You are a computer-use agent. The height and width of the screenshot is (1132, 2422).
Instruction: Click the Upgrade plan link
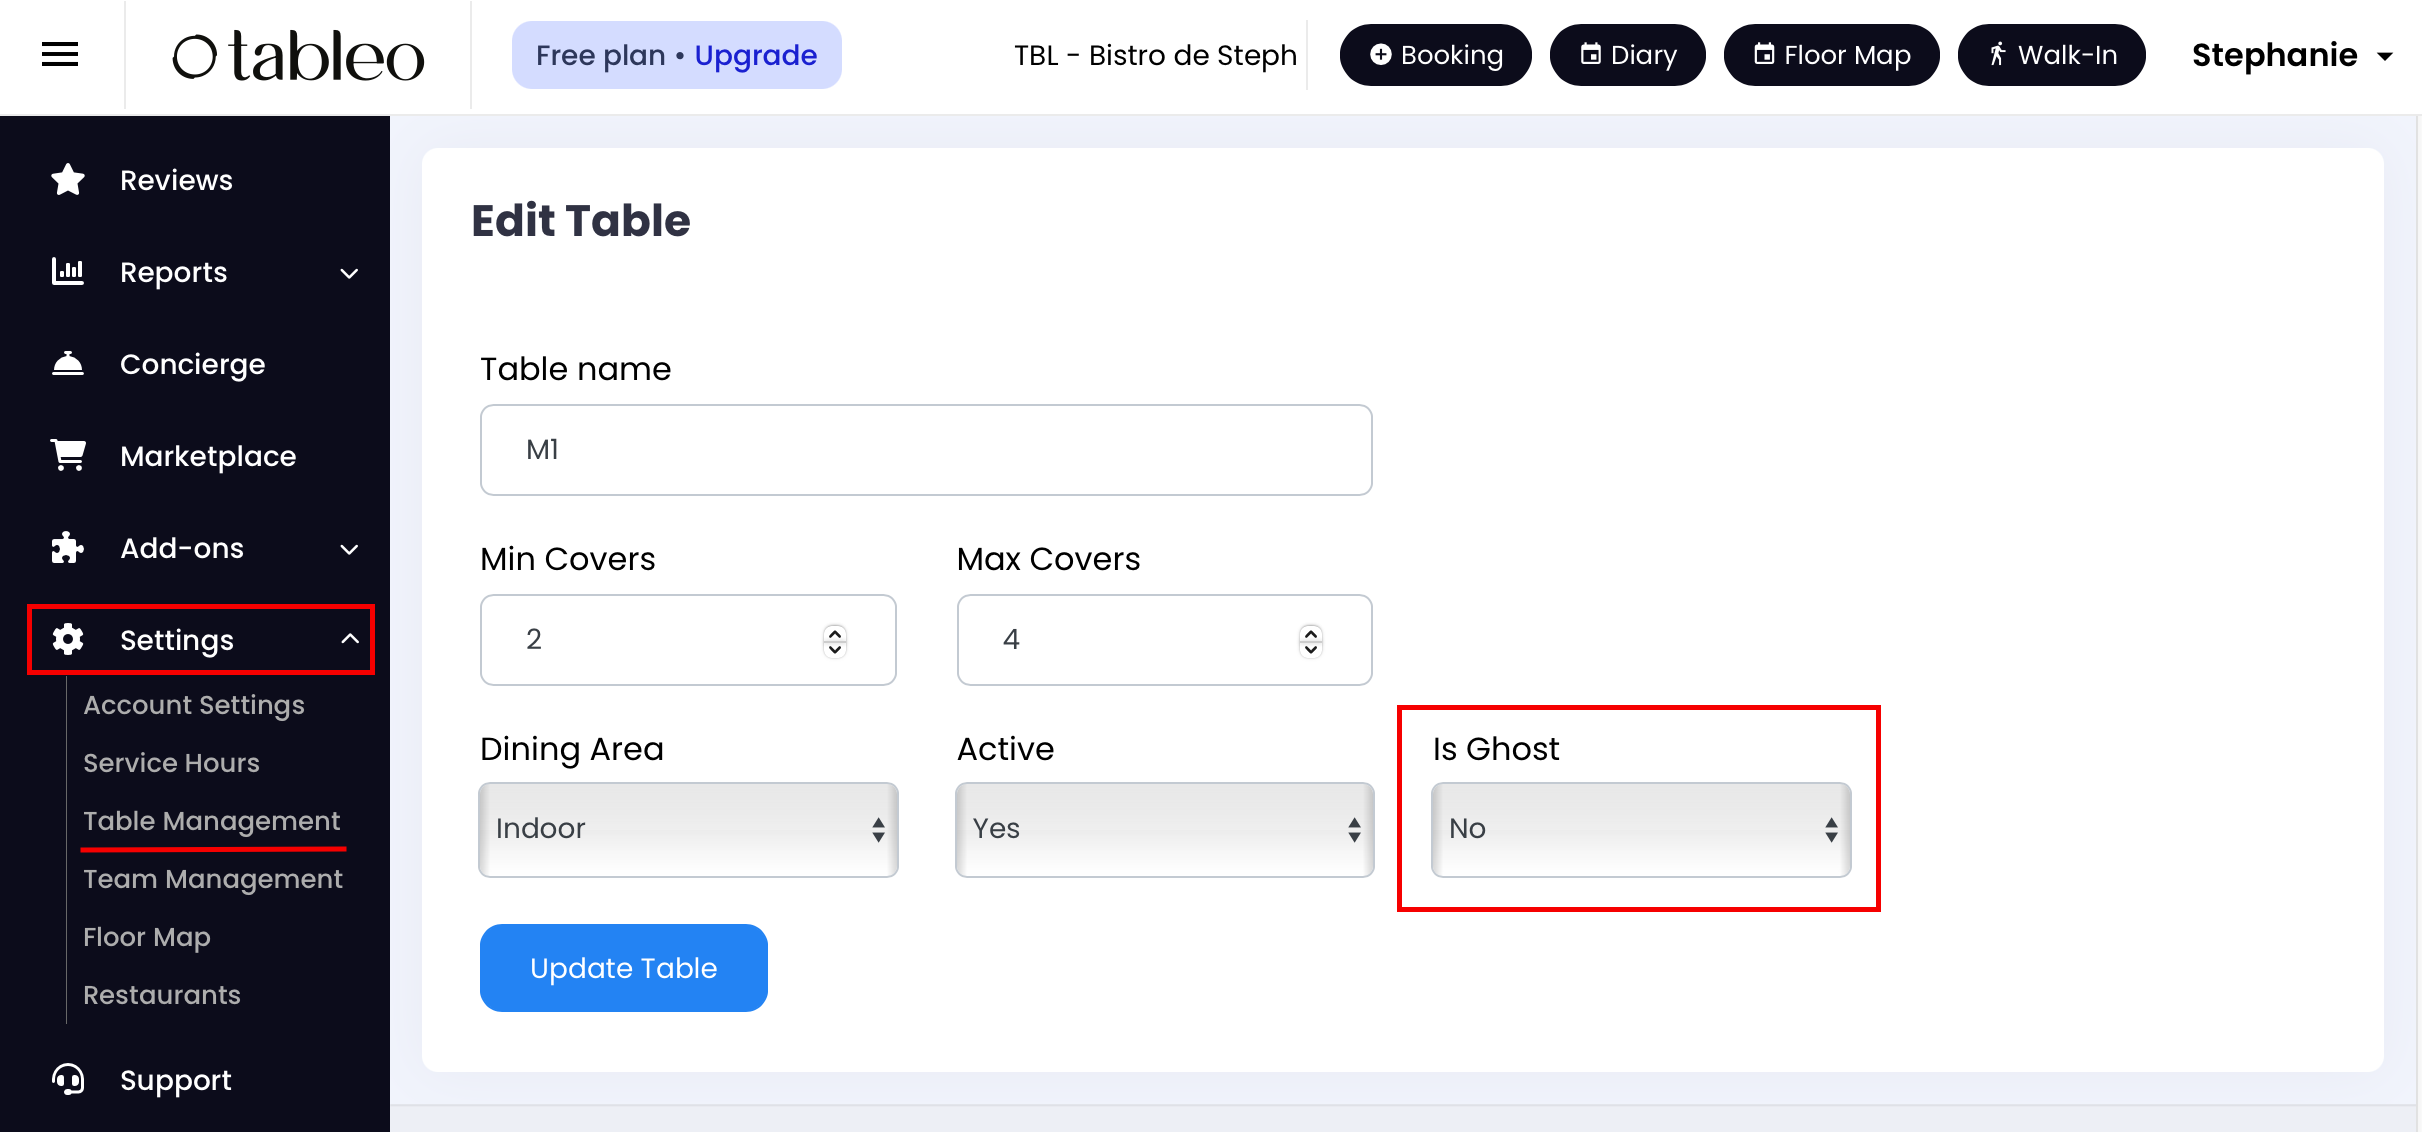click(755, 55)
